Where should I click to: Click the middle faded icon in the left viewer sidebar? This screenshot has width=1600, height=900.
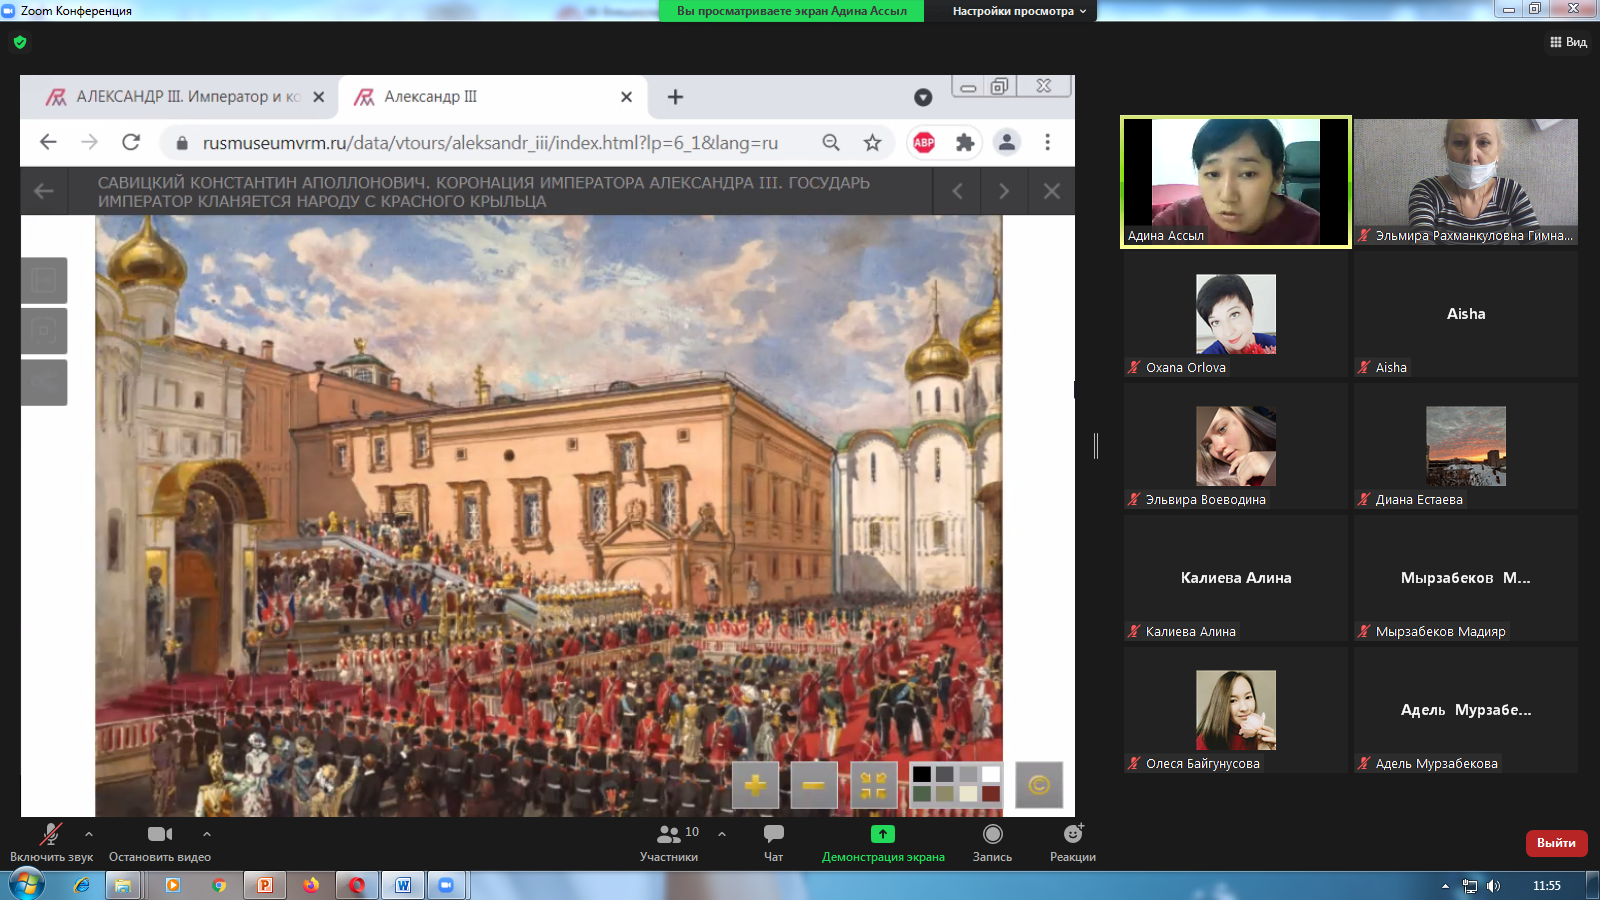point(44,331)
